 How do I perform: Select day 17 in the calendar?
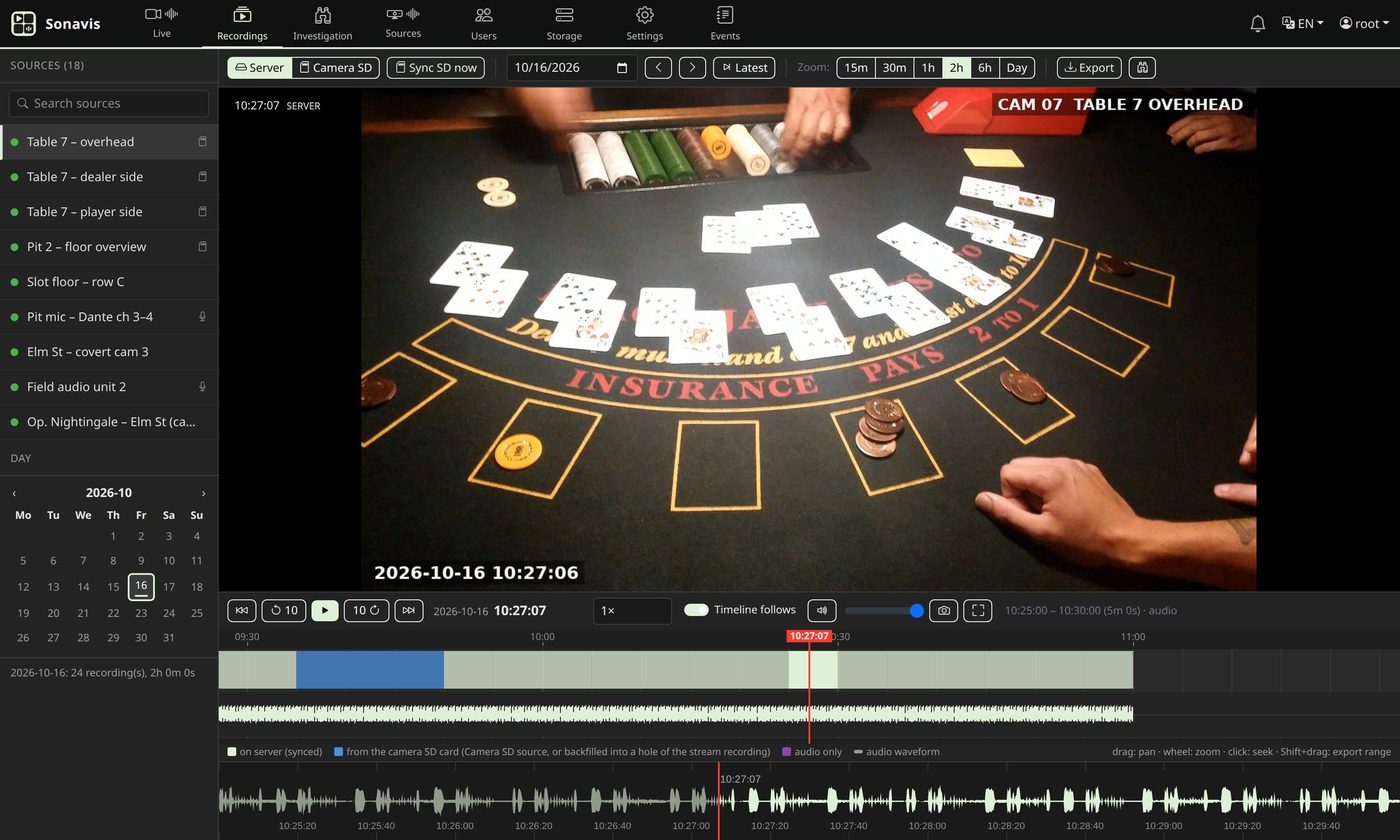coord(169,587)
